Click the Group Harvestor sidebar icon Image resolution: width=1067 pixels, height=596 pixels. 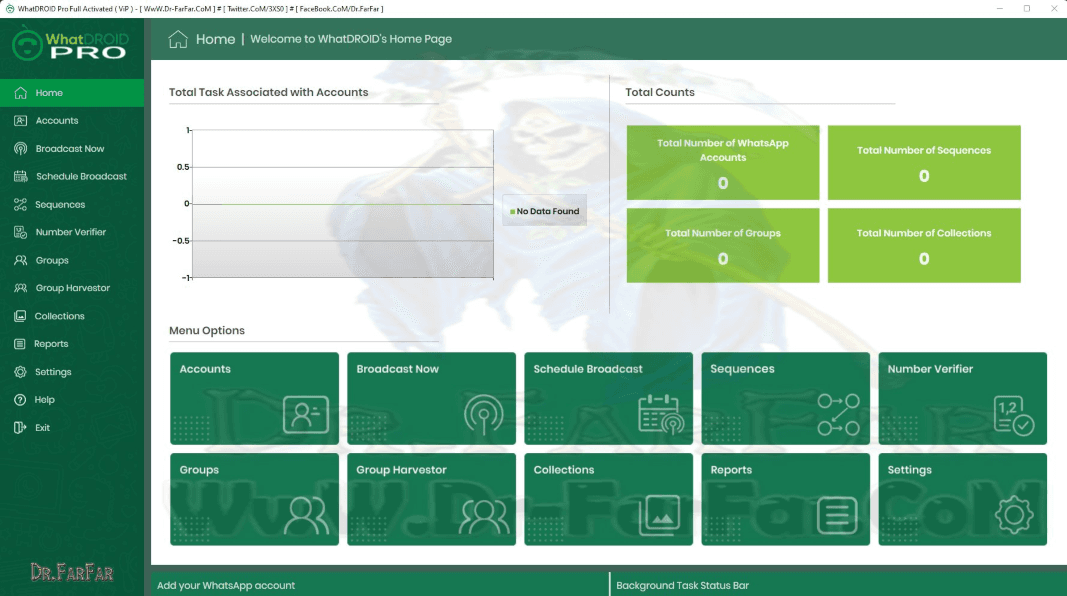point(20,288)
